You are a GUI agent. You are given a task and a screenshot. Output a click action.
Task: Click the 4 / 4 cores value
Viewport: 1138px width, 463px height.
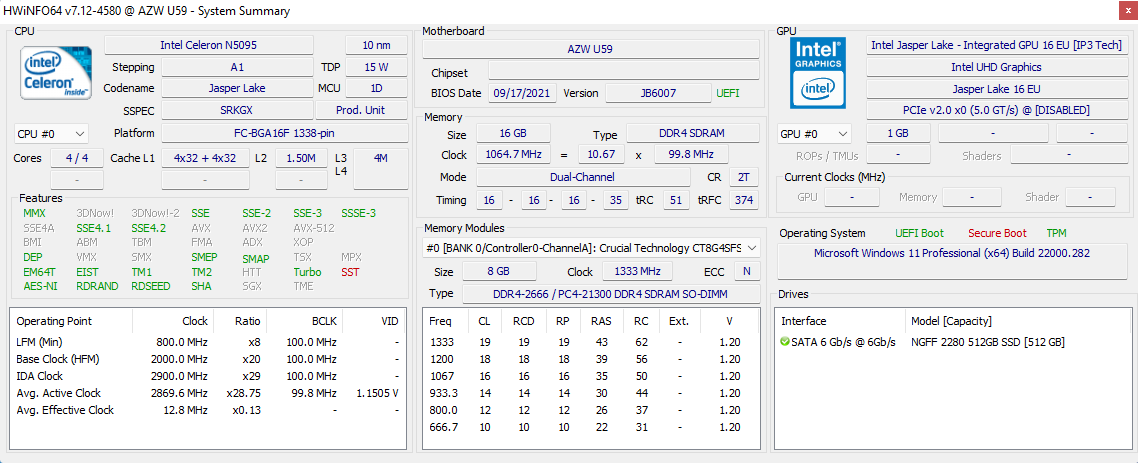78,158
